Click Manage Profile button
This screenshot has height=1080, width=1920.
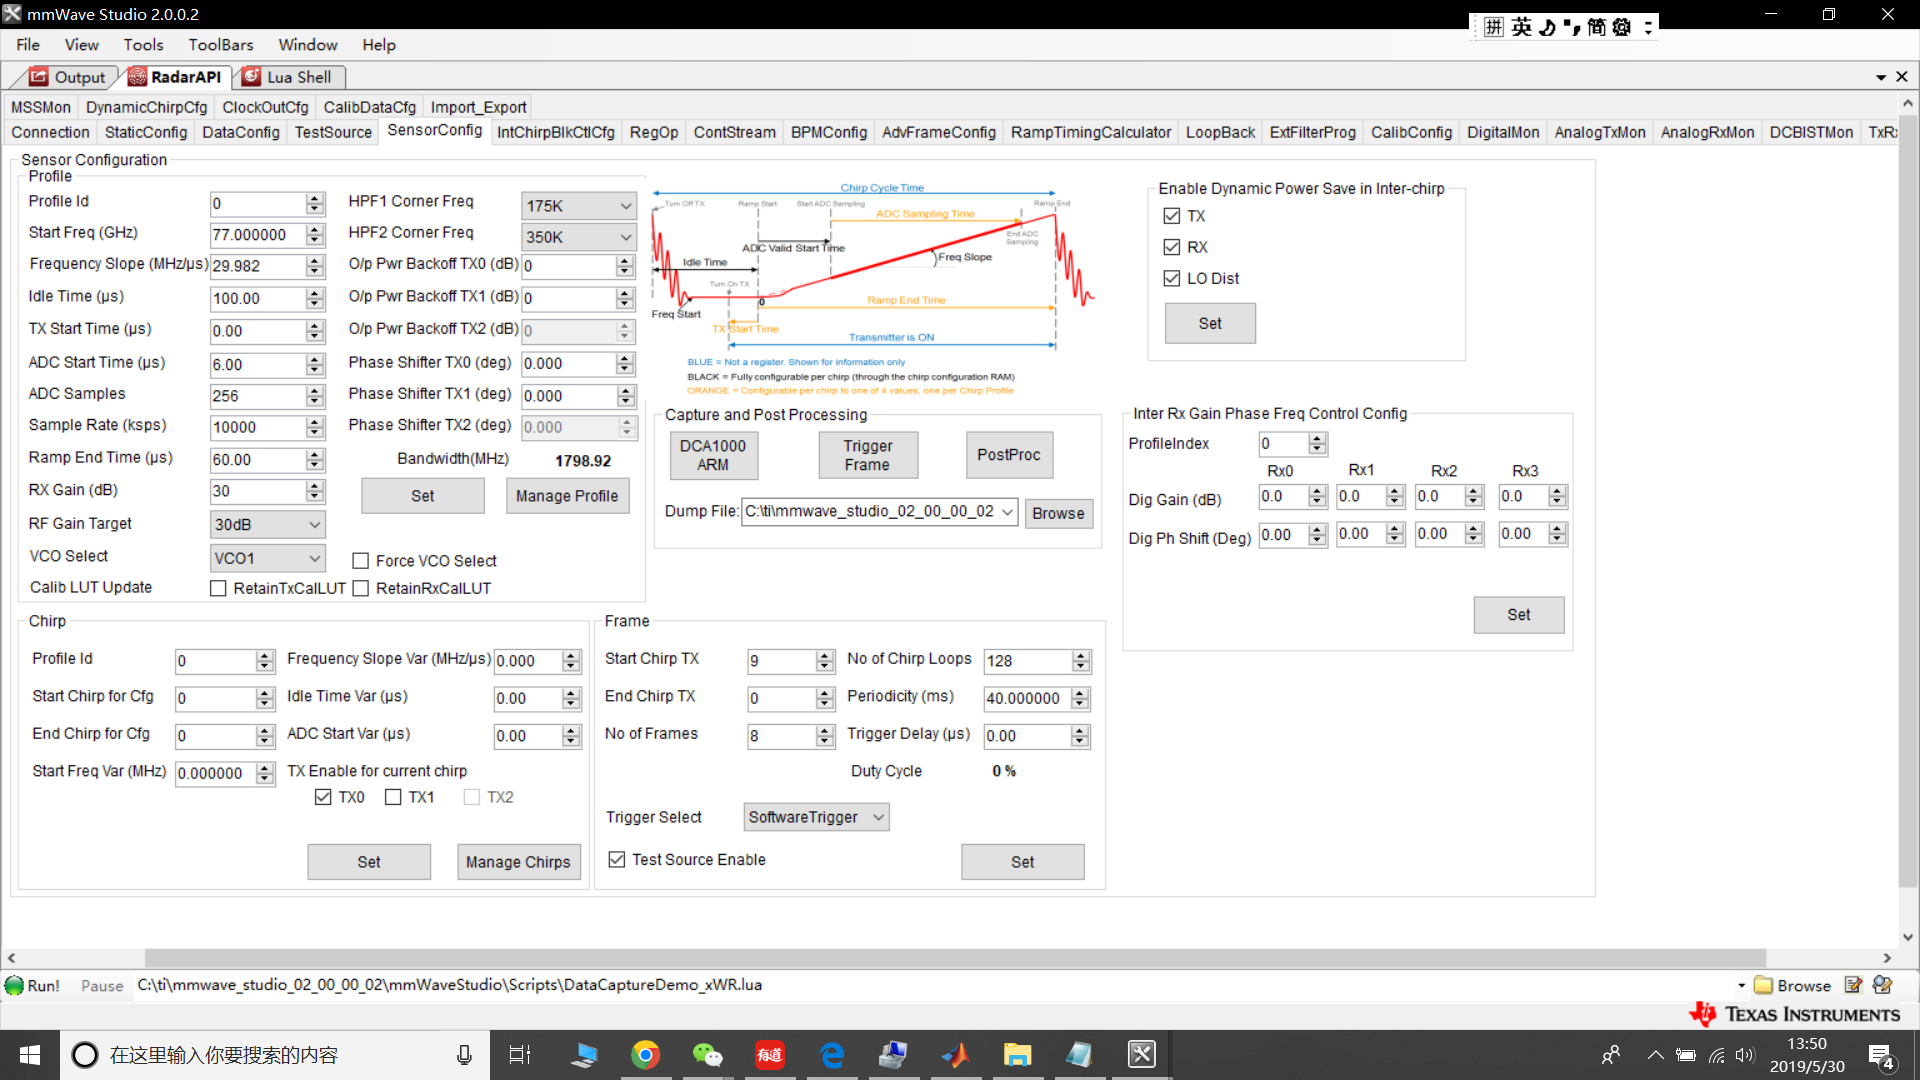567,496
